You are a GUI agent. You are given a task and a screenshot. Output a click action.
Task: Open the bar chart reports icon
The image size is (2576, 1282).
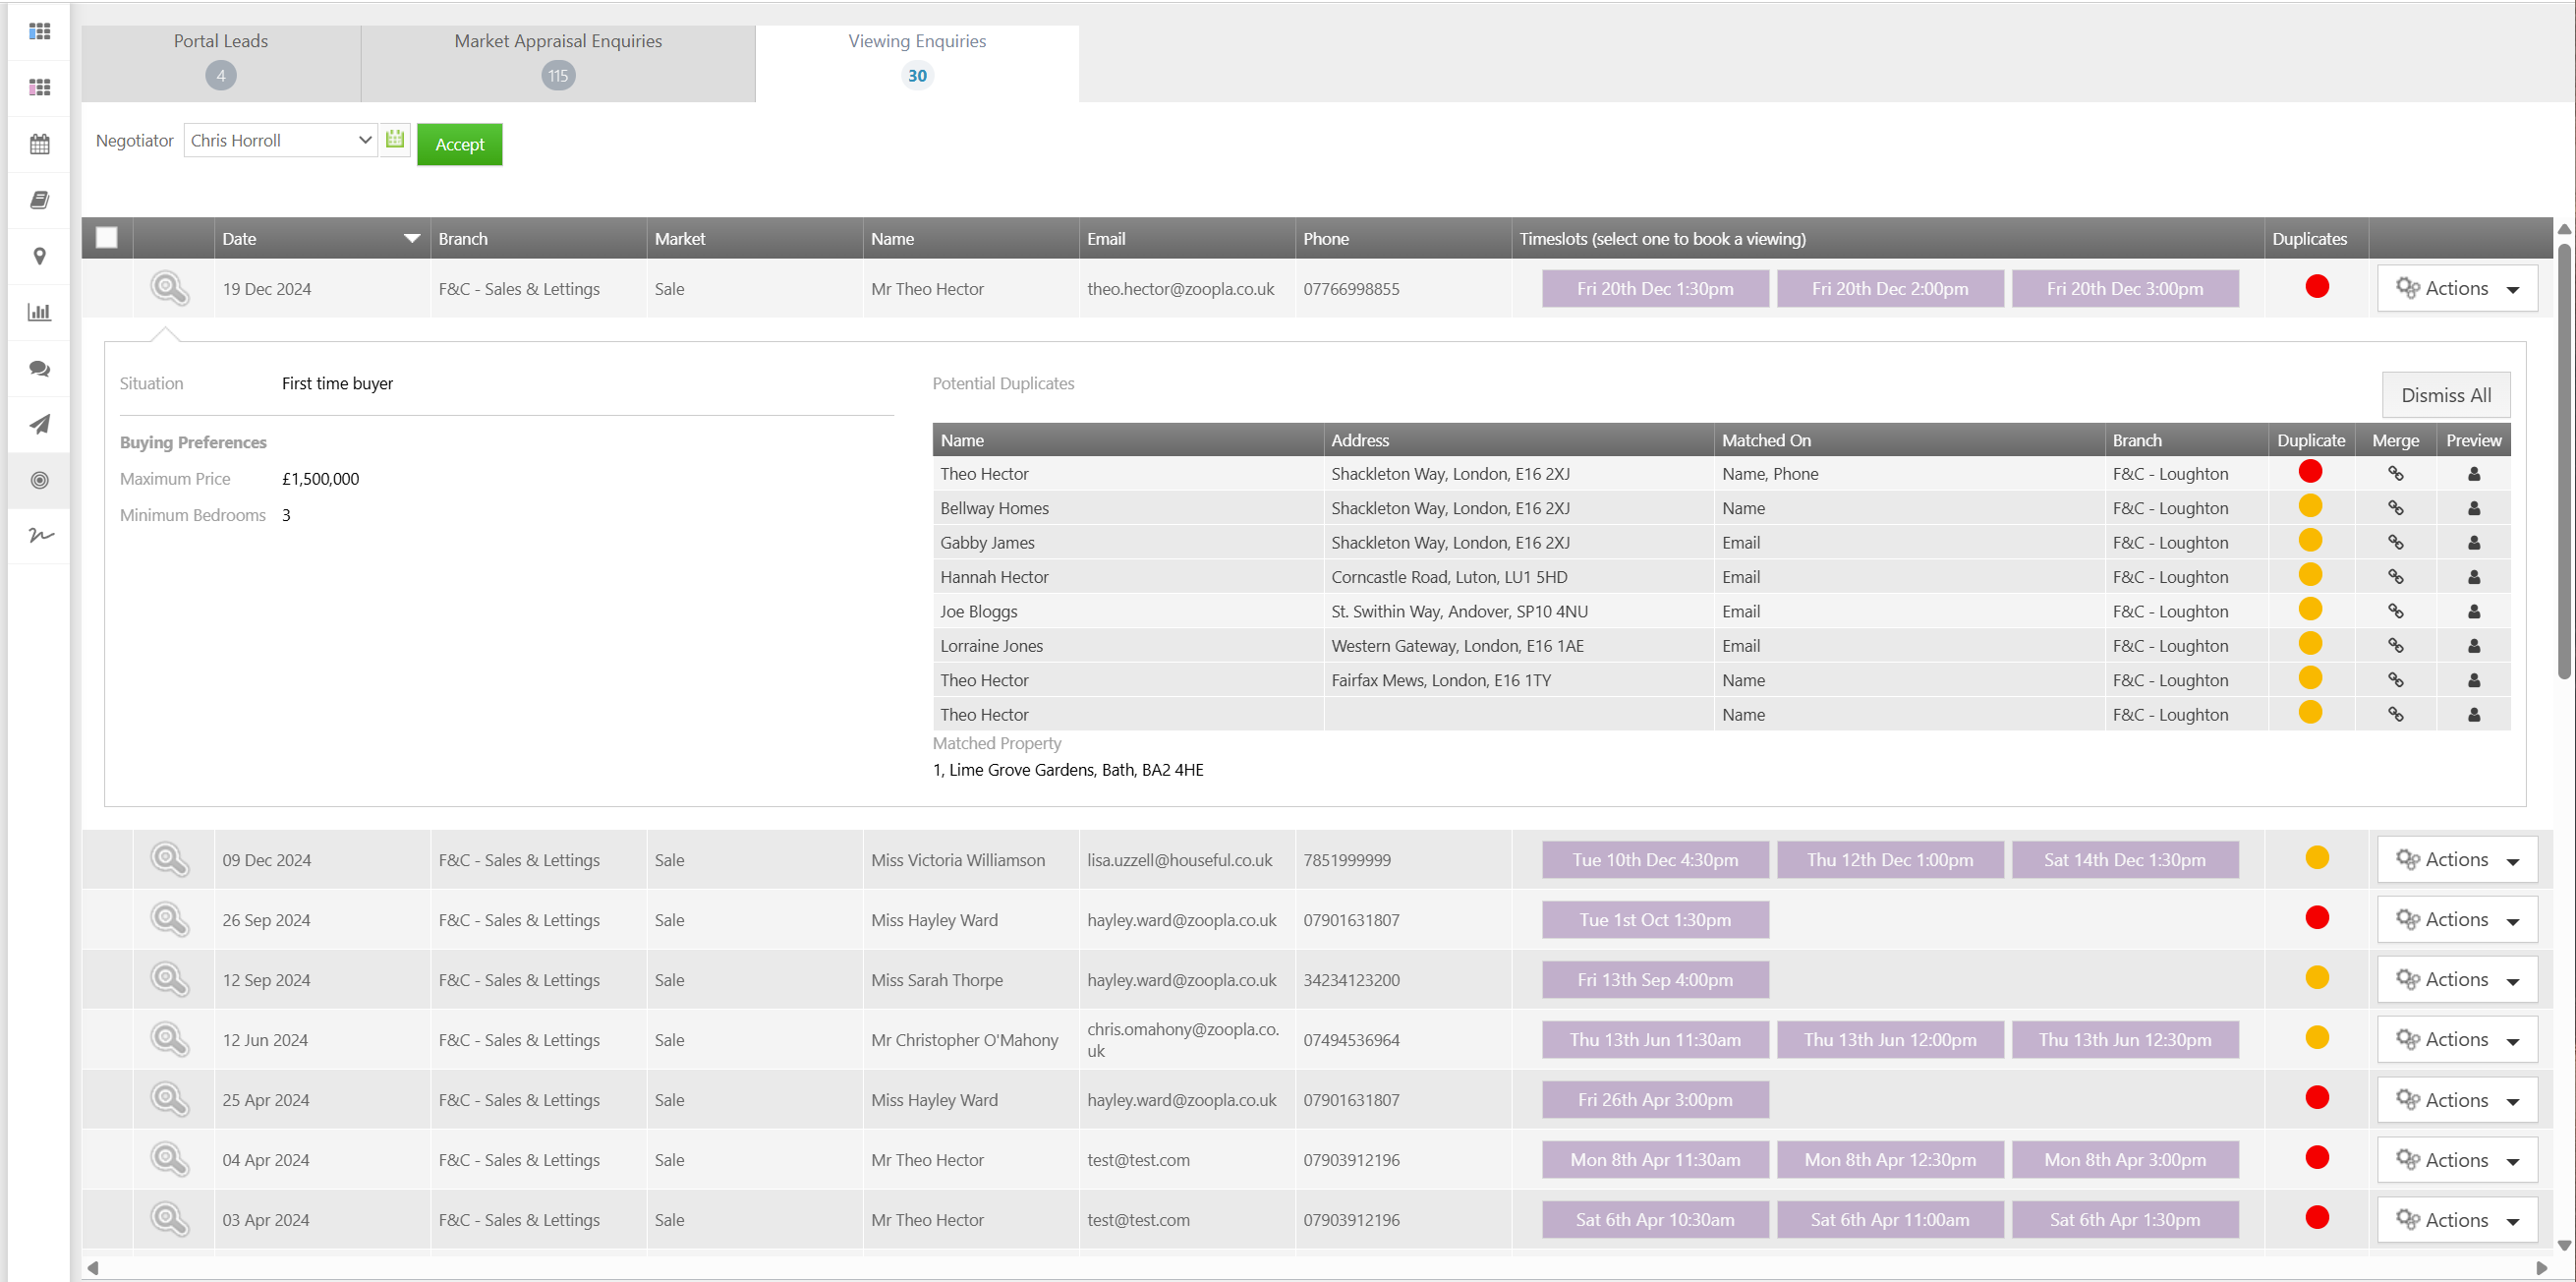pos(40,312)
